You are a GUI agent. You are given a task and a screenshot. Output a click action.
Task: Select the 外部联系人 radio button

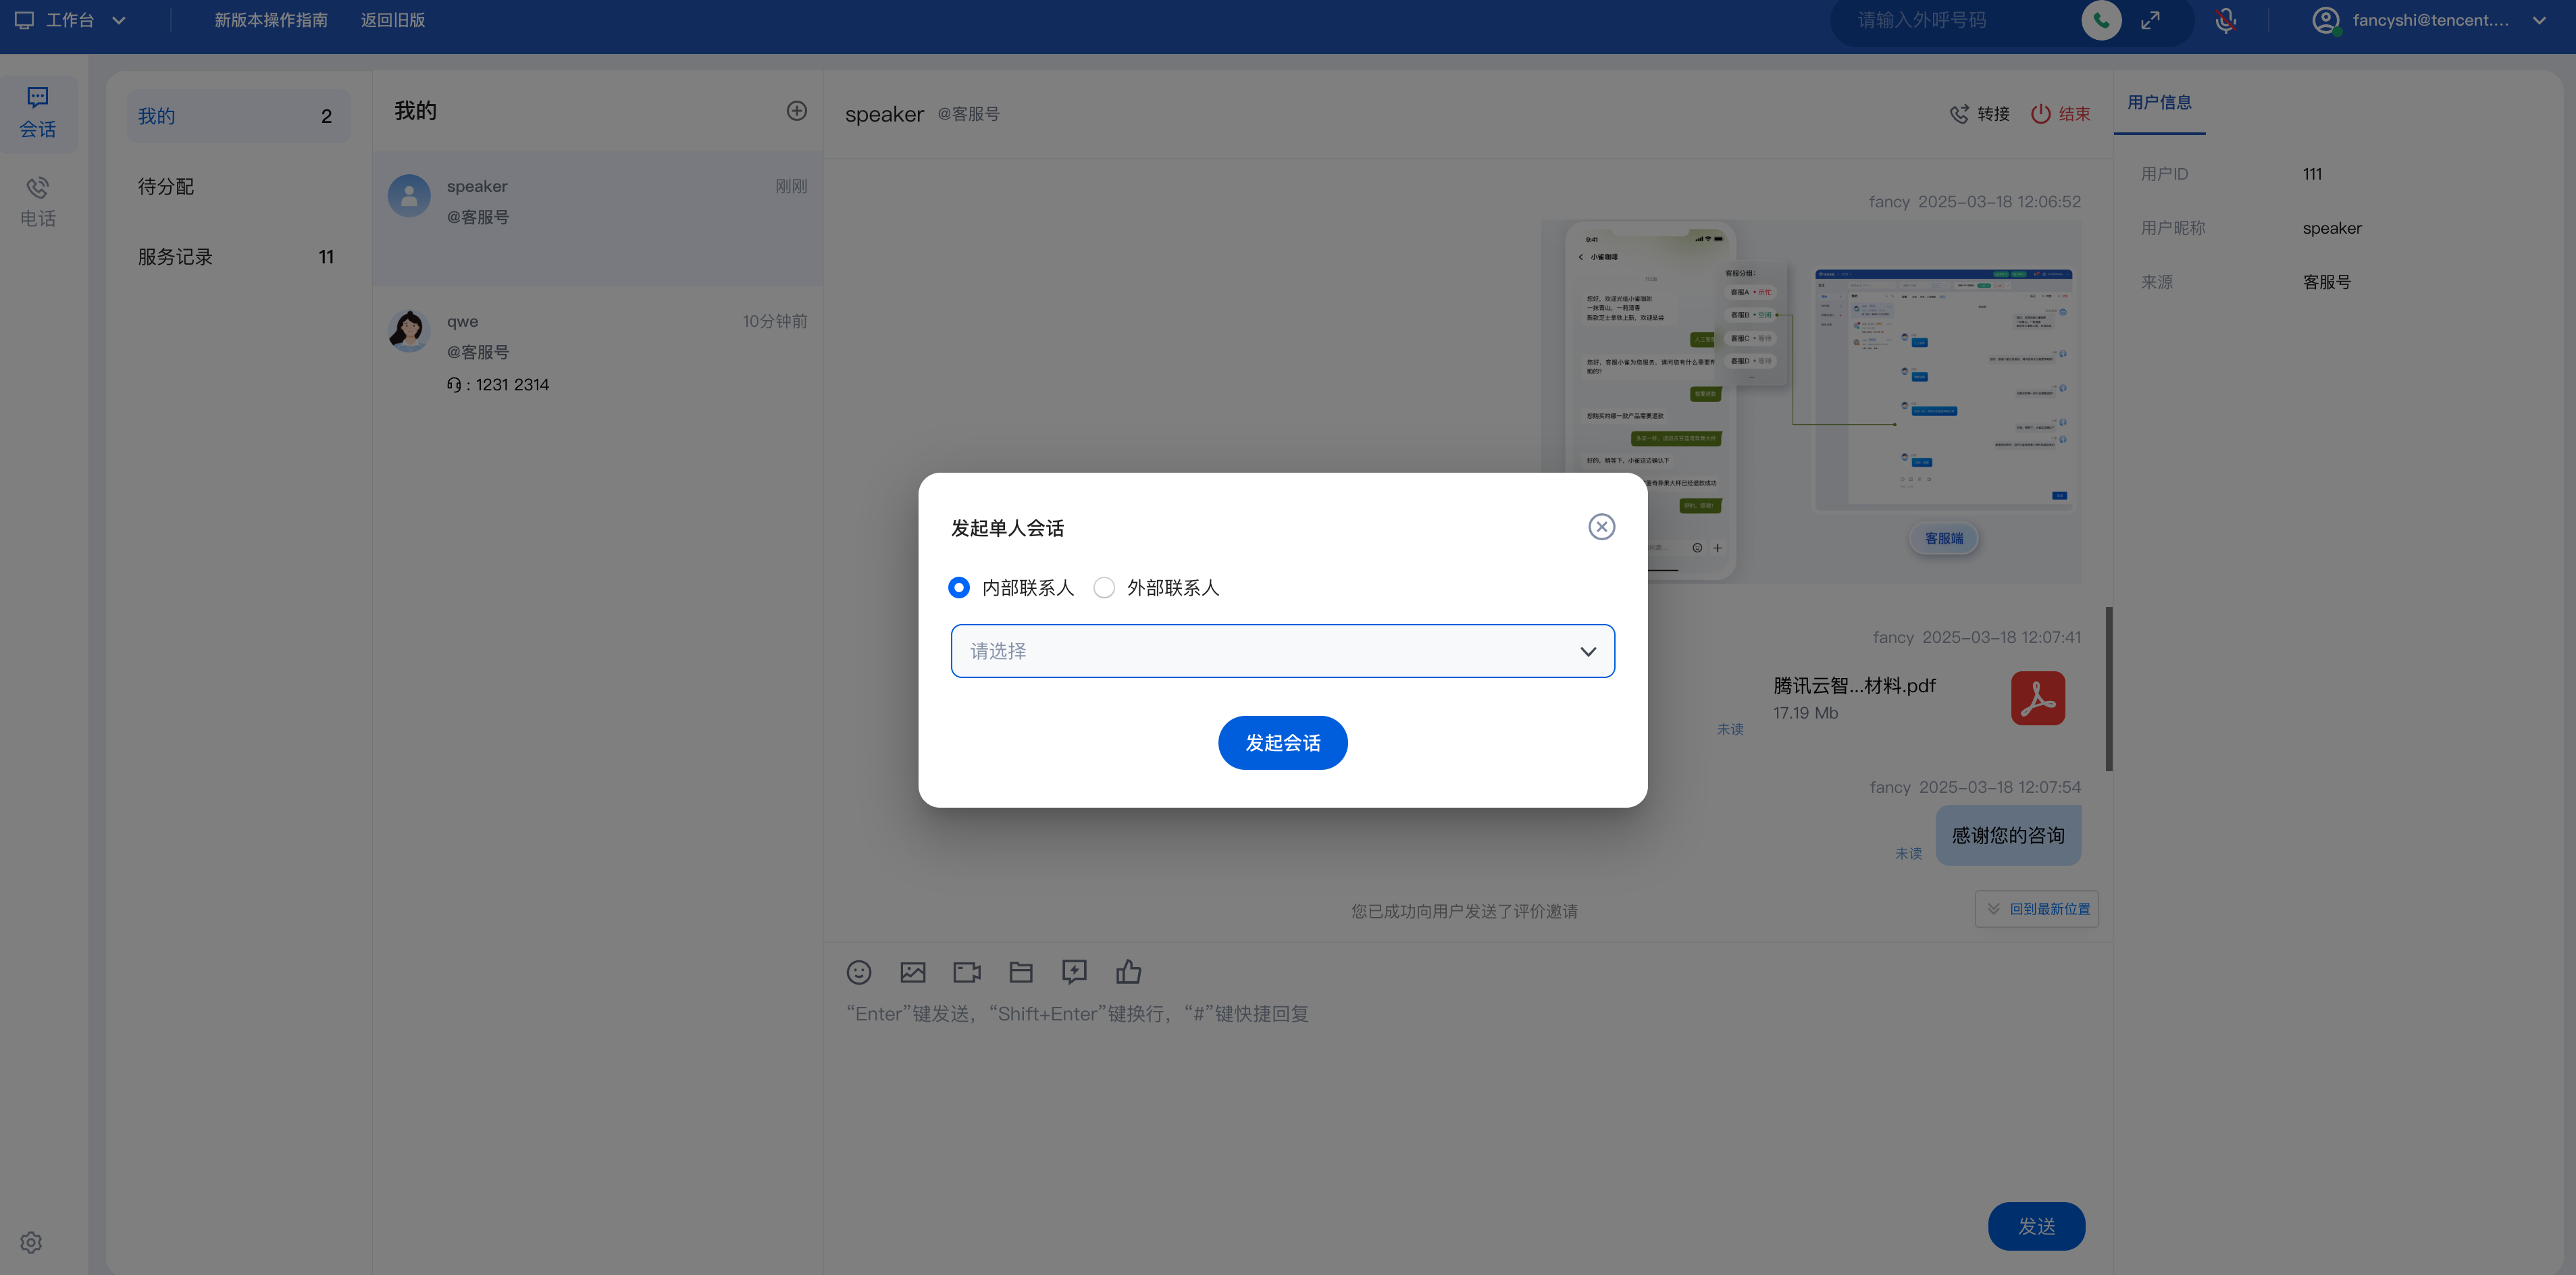[1104, 588]
